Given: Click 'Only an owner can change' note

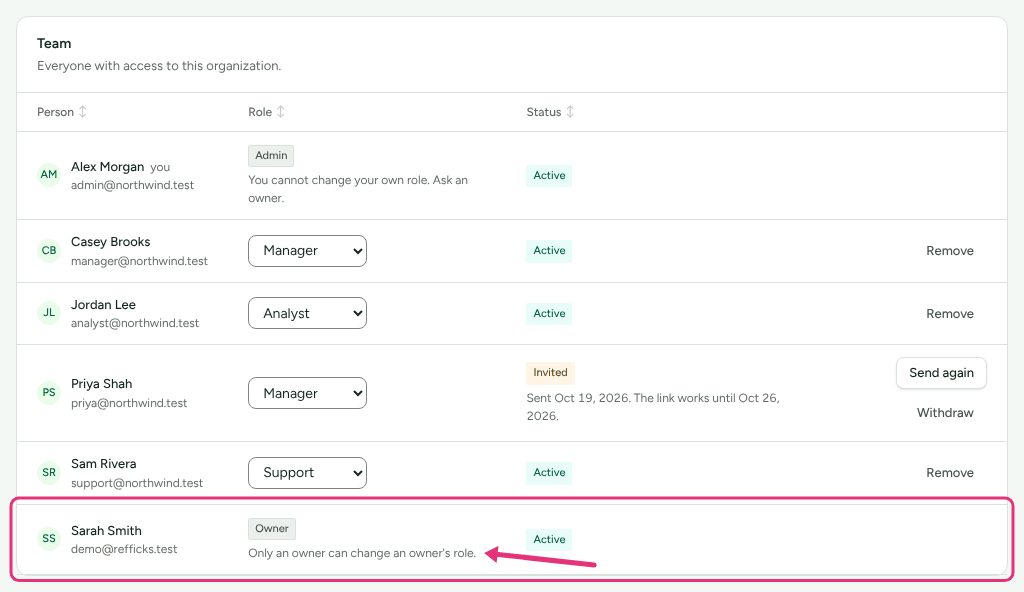Looking at the screenshot, I should tap(362, 553).
